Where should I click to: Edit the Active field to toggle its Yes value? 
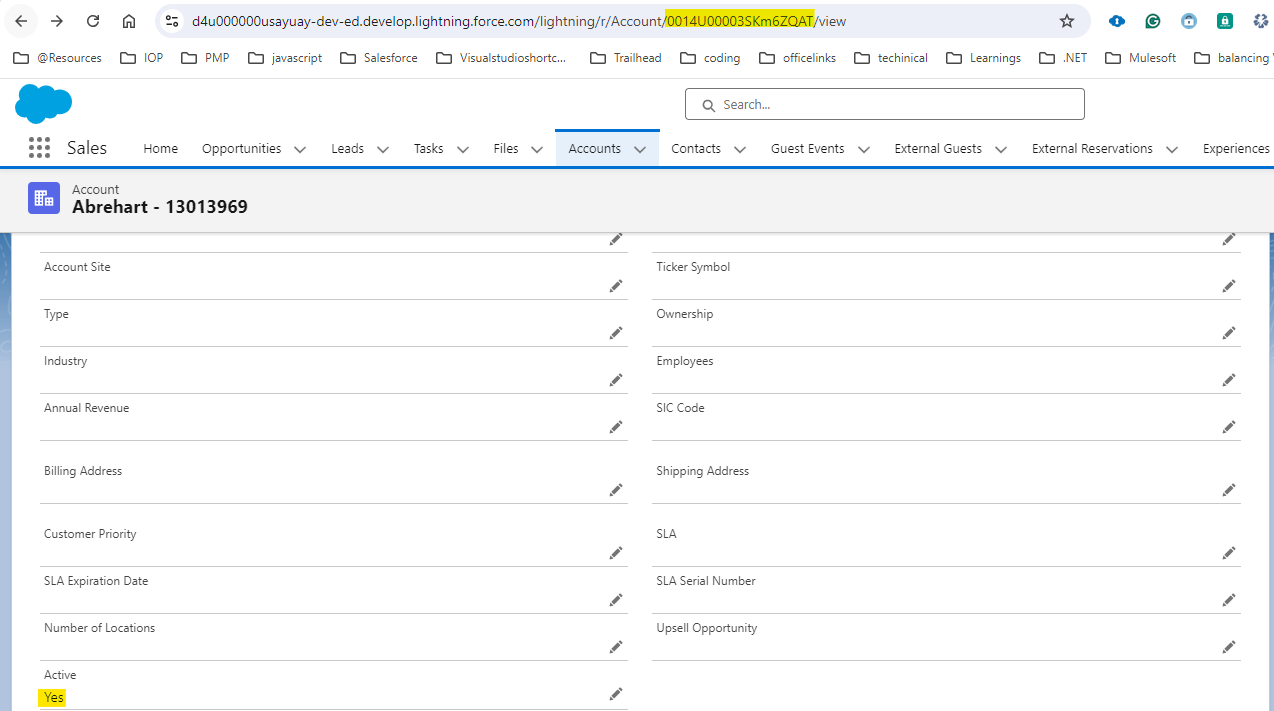click(x=615, y=693)
